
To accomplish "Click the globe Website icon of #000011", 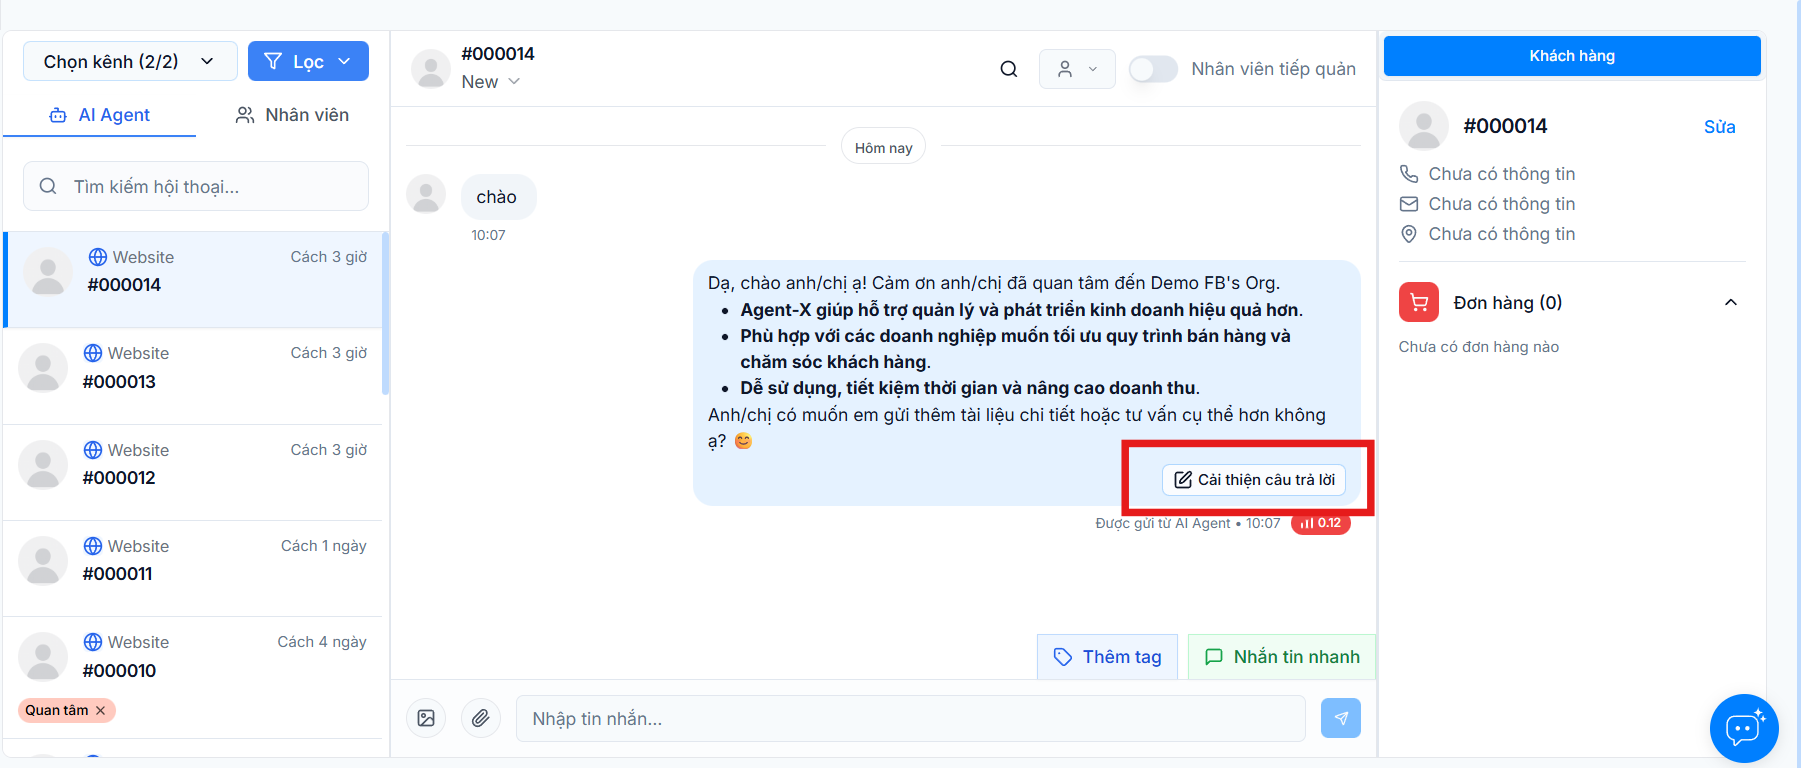I will pos(93,546).
